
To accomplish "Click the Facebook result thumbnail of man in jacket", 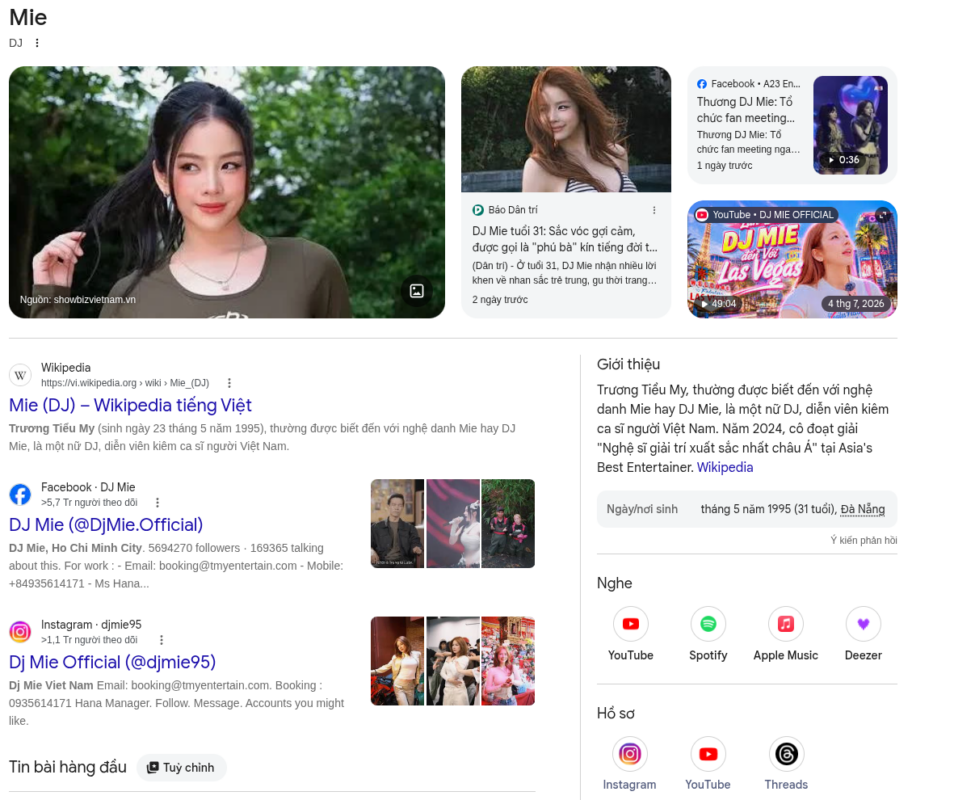I will tap(397, 524).
